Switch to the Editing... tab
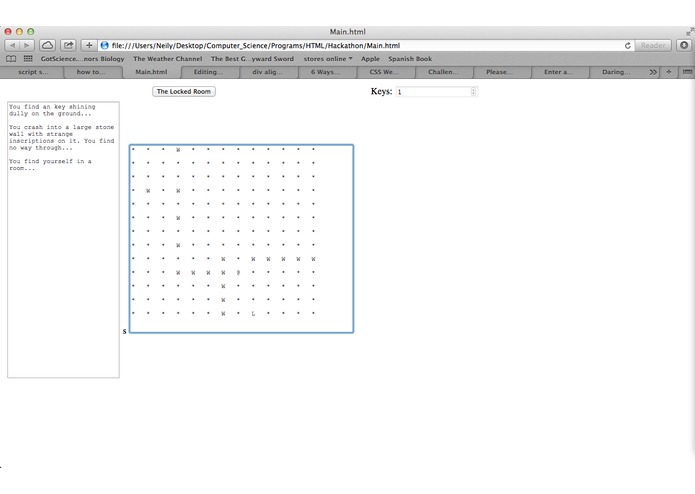This screenshot has height=494, width=695. [208, 72]
